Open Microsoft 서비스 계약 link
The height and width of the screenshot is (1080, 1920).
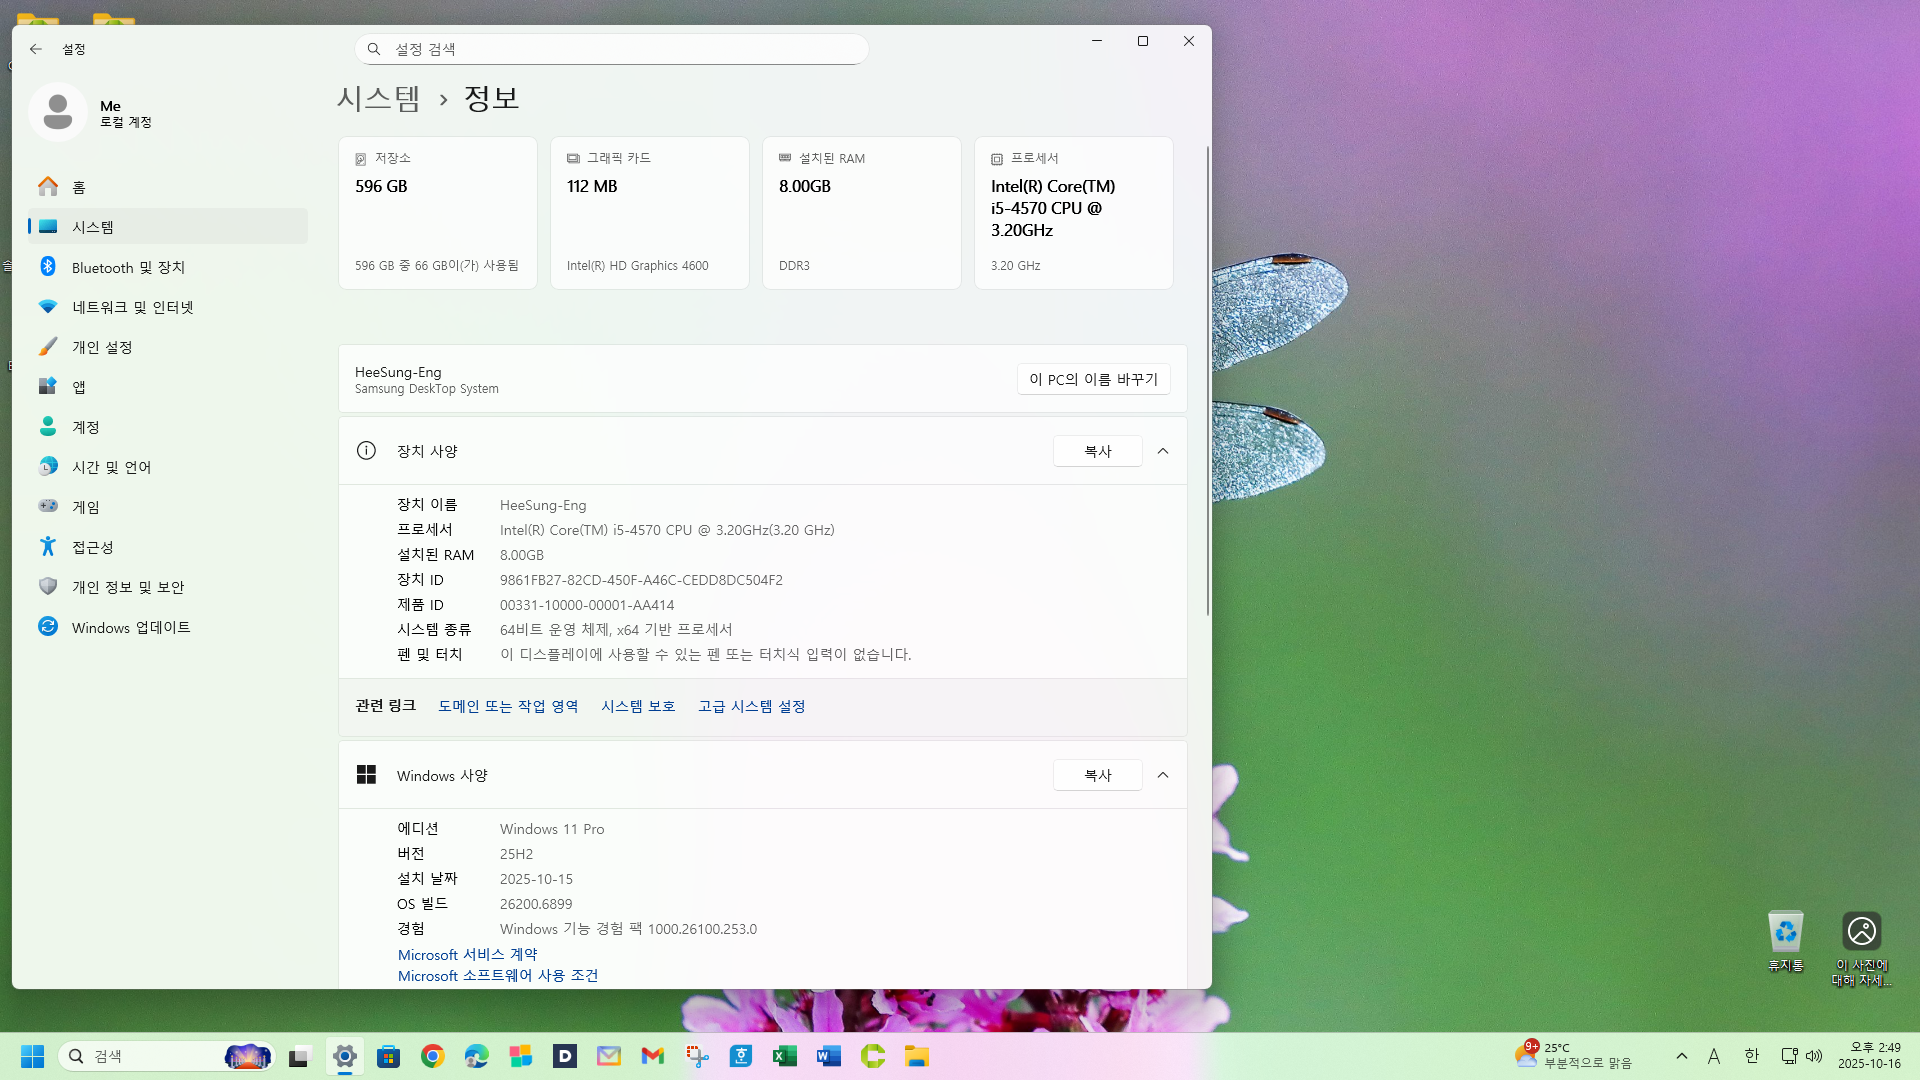point(467,954)
